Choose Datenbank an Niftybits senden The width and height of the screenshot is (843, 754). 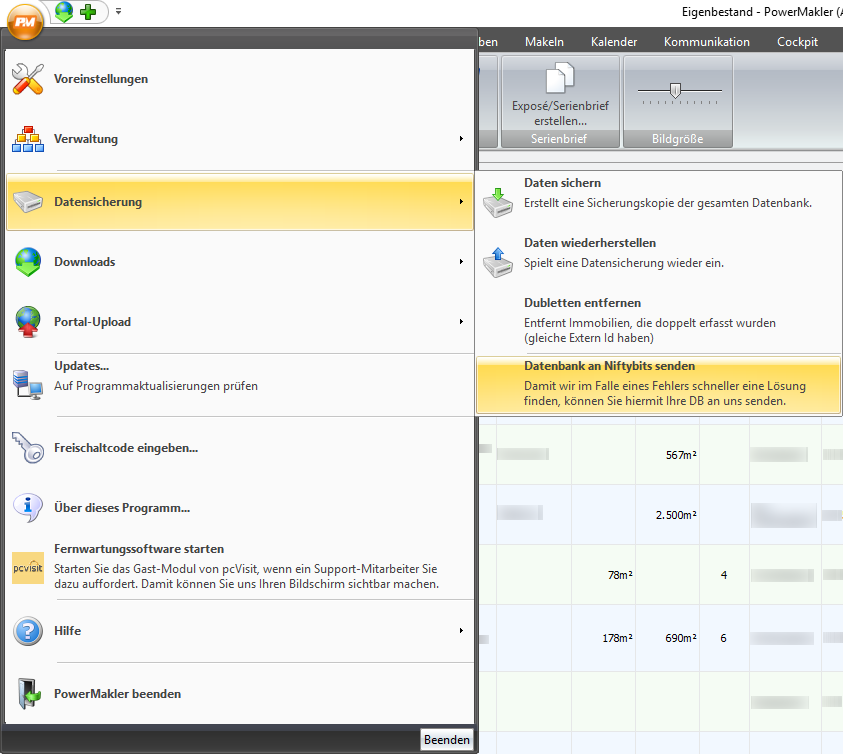(658, 384)
